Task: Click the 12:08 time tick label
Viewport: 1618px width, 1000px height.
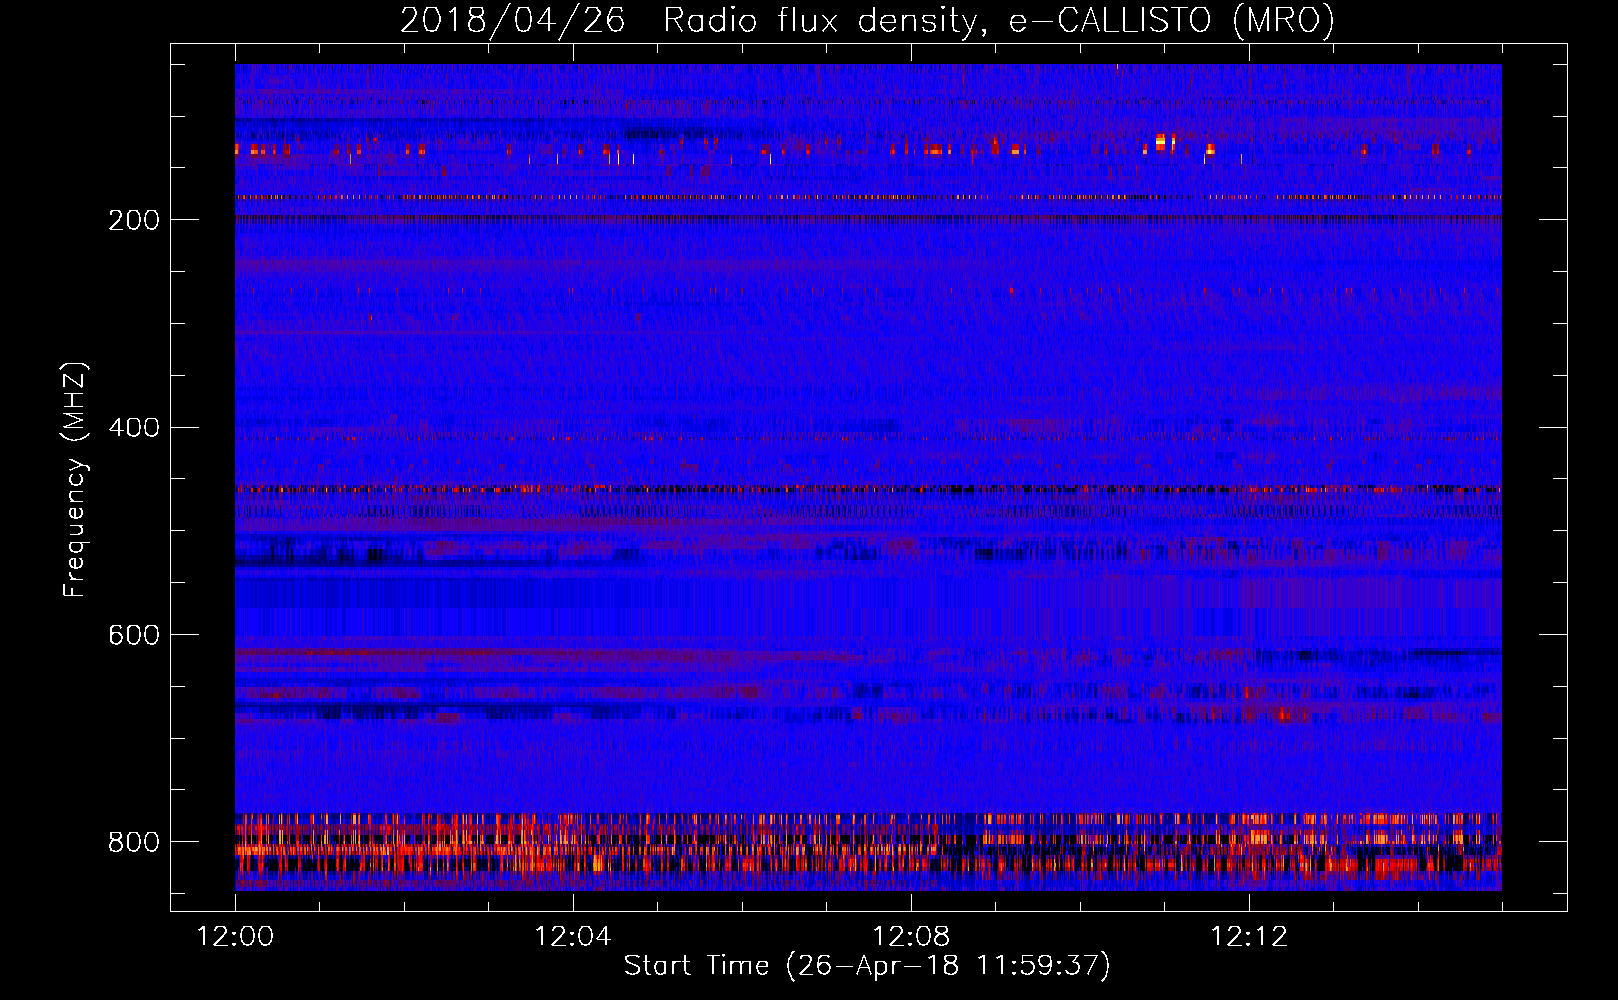Action: tap(911, 936)
